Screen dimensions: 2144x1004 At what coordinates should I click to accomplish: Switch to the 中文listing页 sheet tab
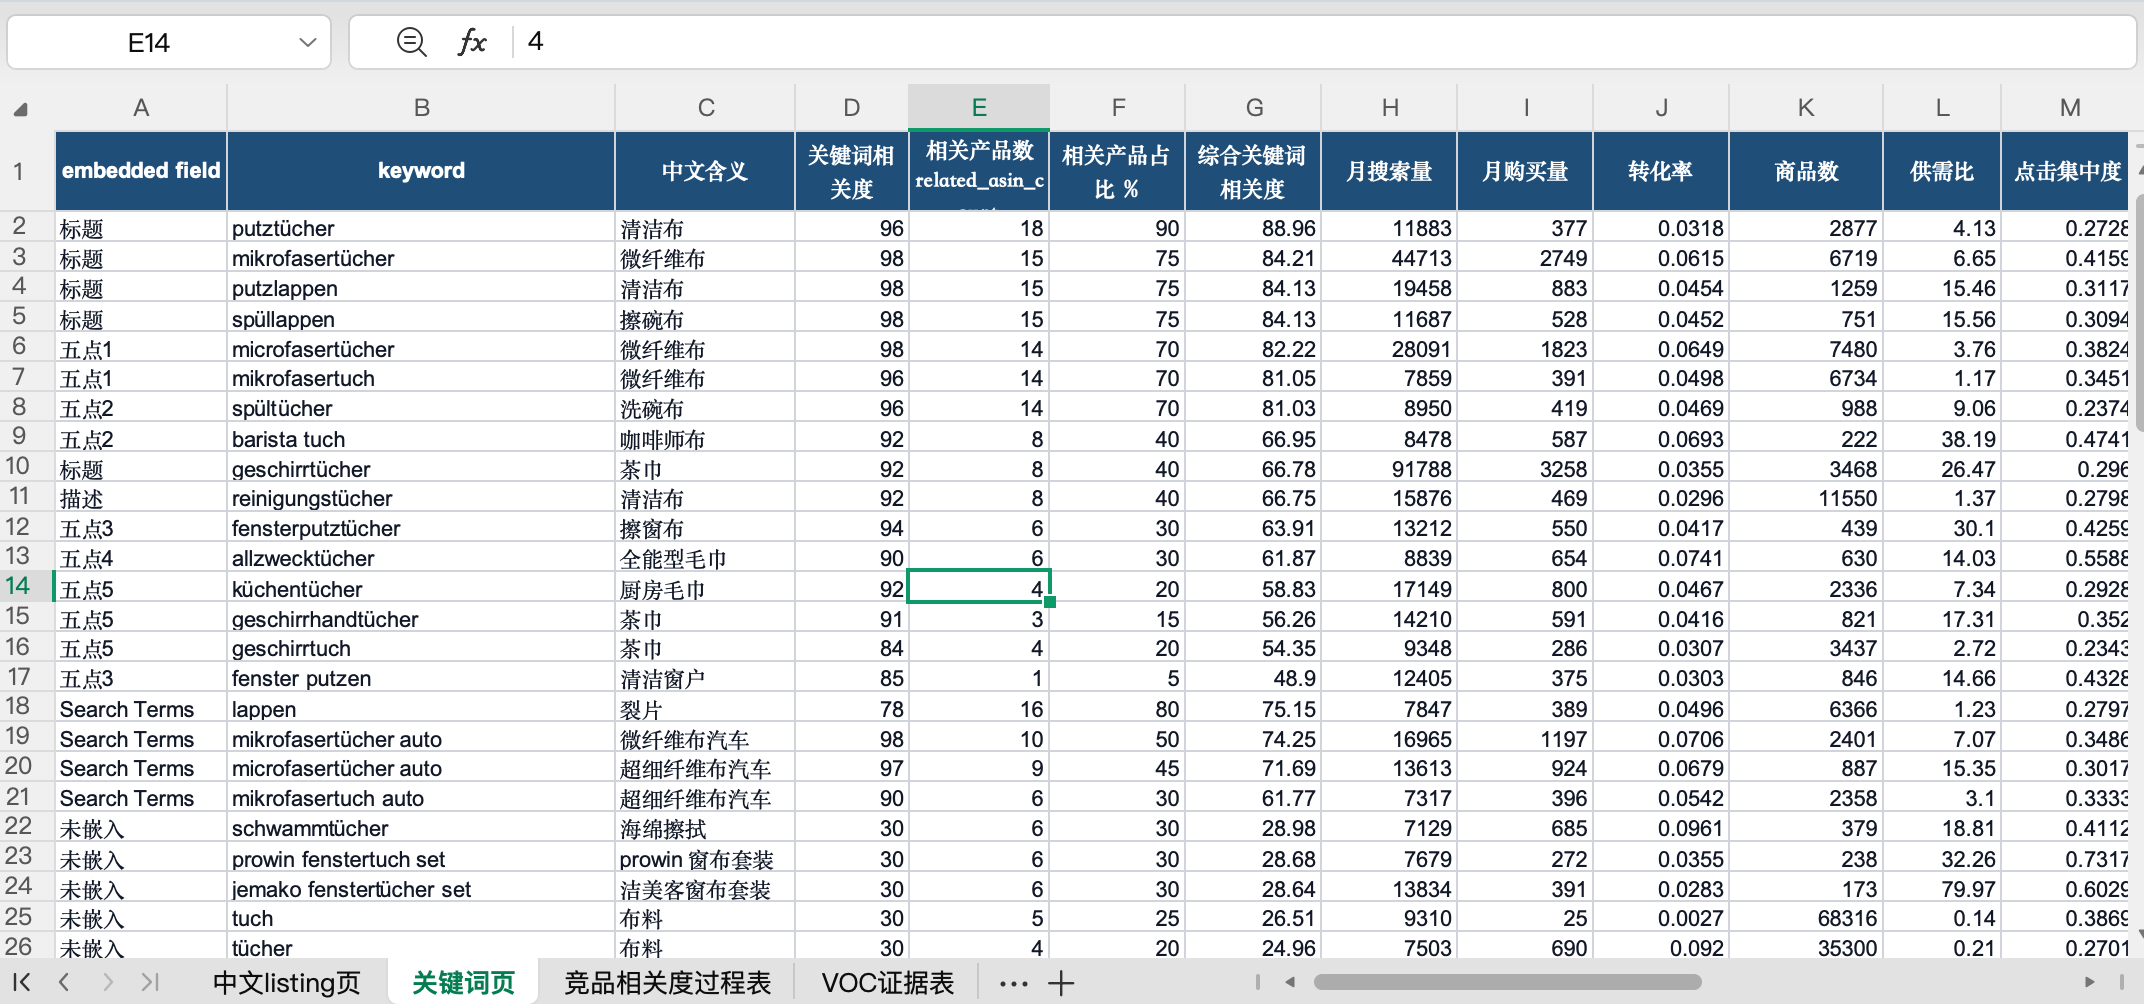[x=286, y=983]
